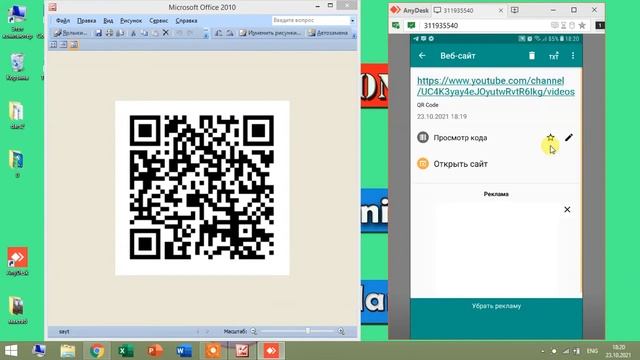Click the AnyDesk green monitor status icon

(x=411, y=25)
